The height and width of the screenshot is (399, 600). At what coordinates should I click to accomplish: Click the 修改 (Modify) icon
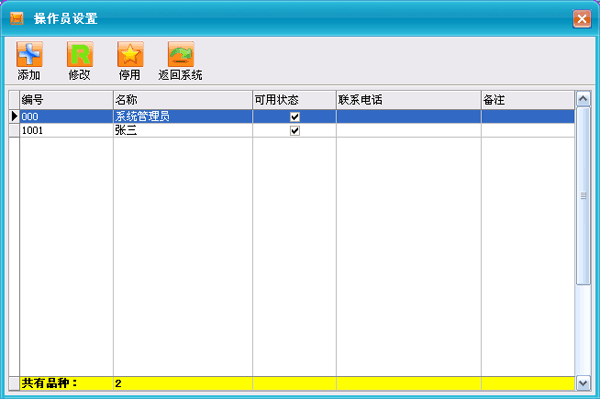click(x=80, y=54)
